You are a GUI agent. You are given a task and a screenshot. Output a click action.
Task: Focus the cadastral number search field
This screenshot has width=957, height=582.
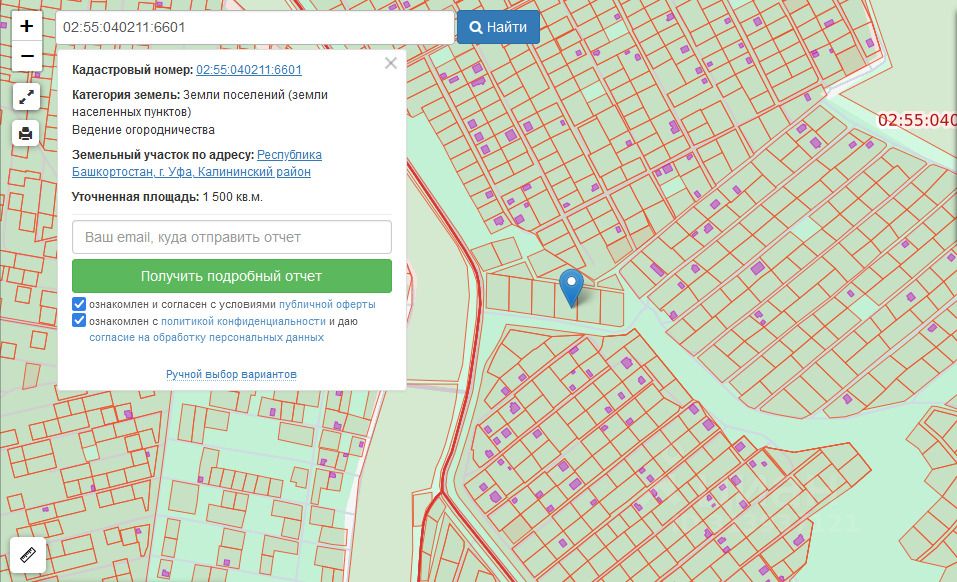pyautogui.click(x=255, y=27)
